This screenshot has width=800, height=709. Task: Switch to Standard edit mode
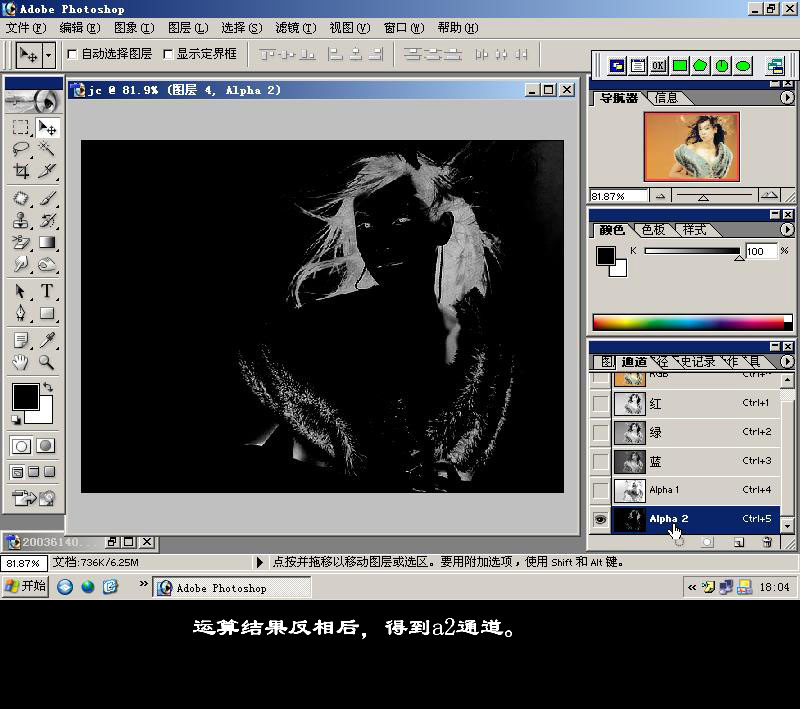click(x=21, y=446)
